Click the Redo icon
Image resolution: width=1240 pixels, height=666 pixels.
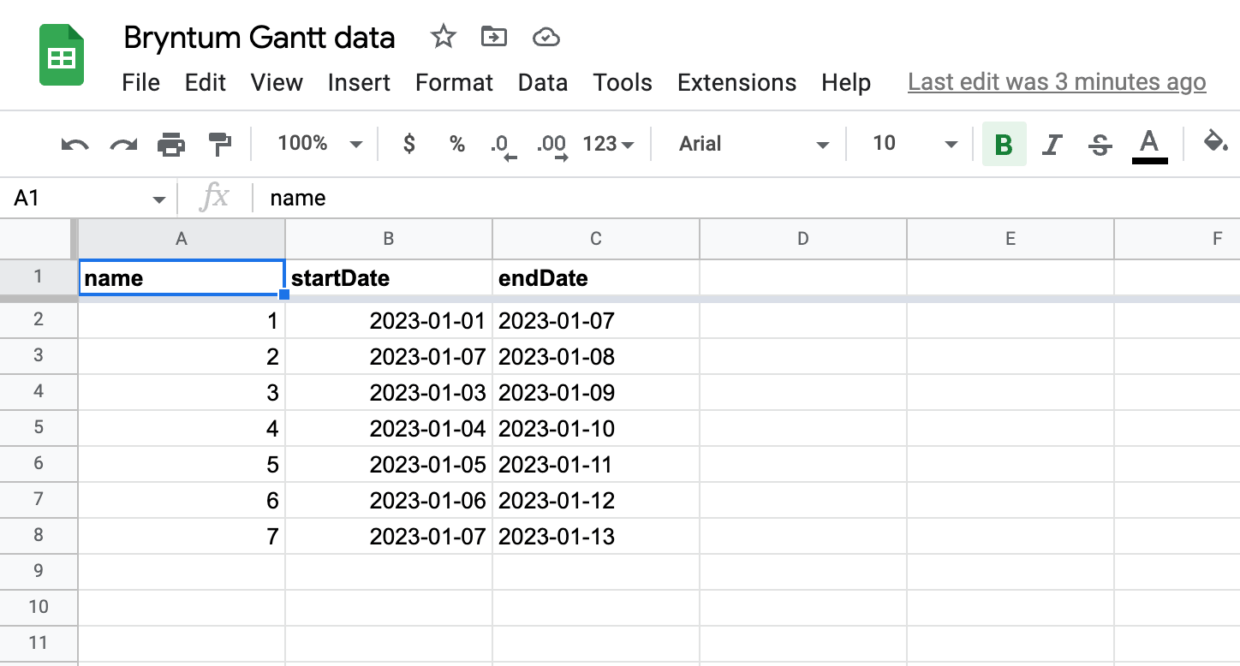[124, 143]
